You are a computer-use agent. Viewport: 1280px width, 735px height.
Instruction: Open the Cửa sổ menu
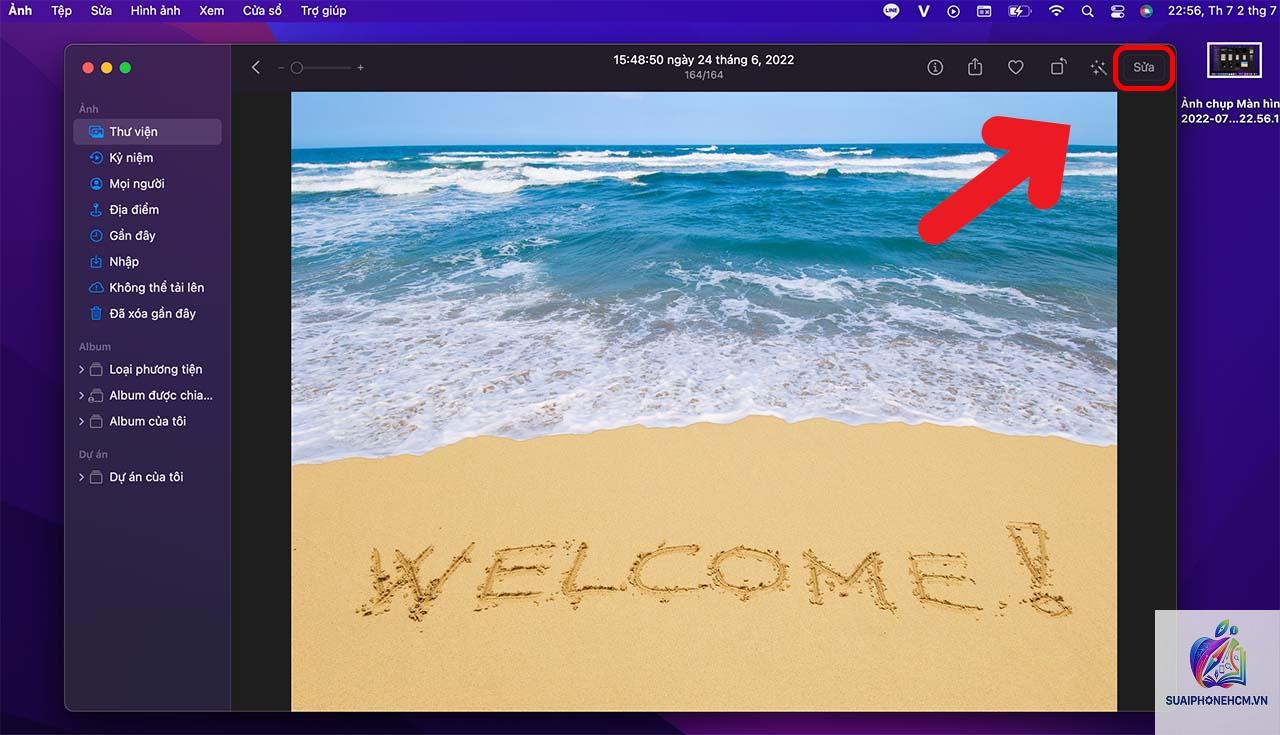pyautogui.click(x=262, y=10)
